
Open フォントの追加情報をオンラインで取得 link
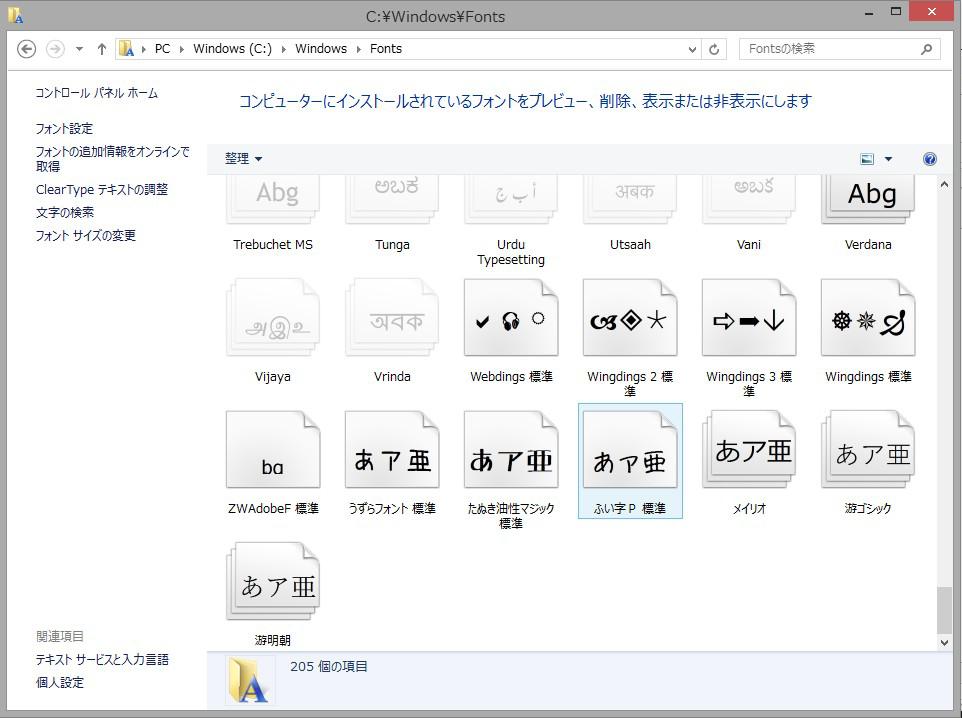(x=112, y=159)
